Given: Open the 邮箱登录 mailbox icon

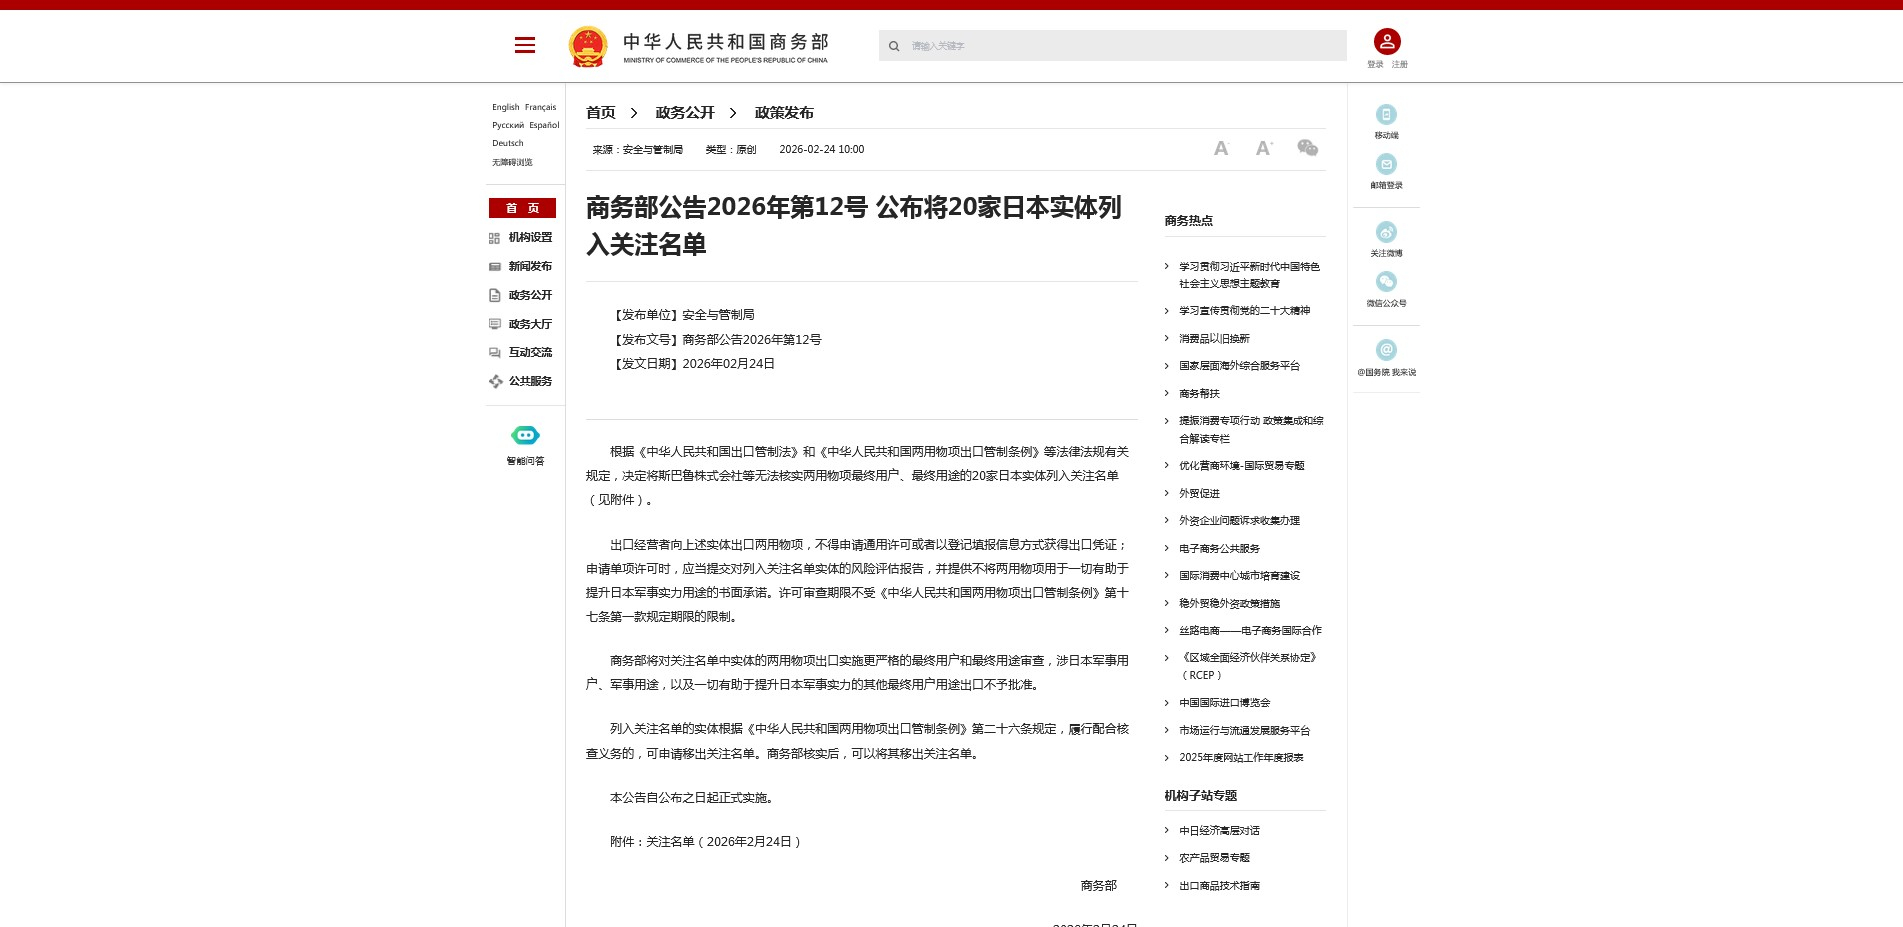Looking at the screenshot, I should tap(1386, 165).
